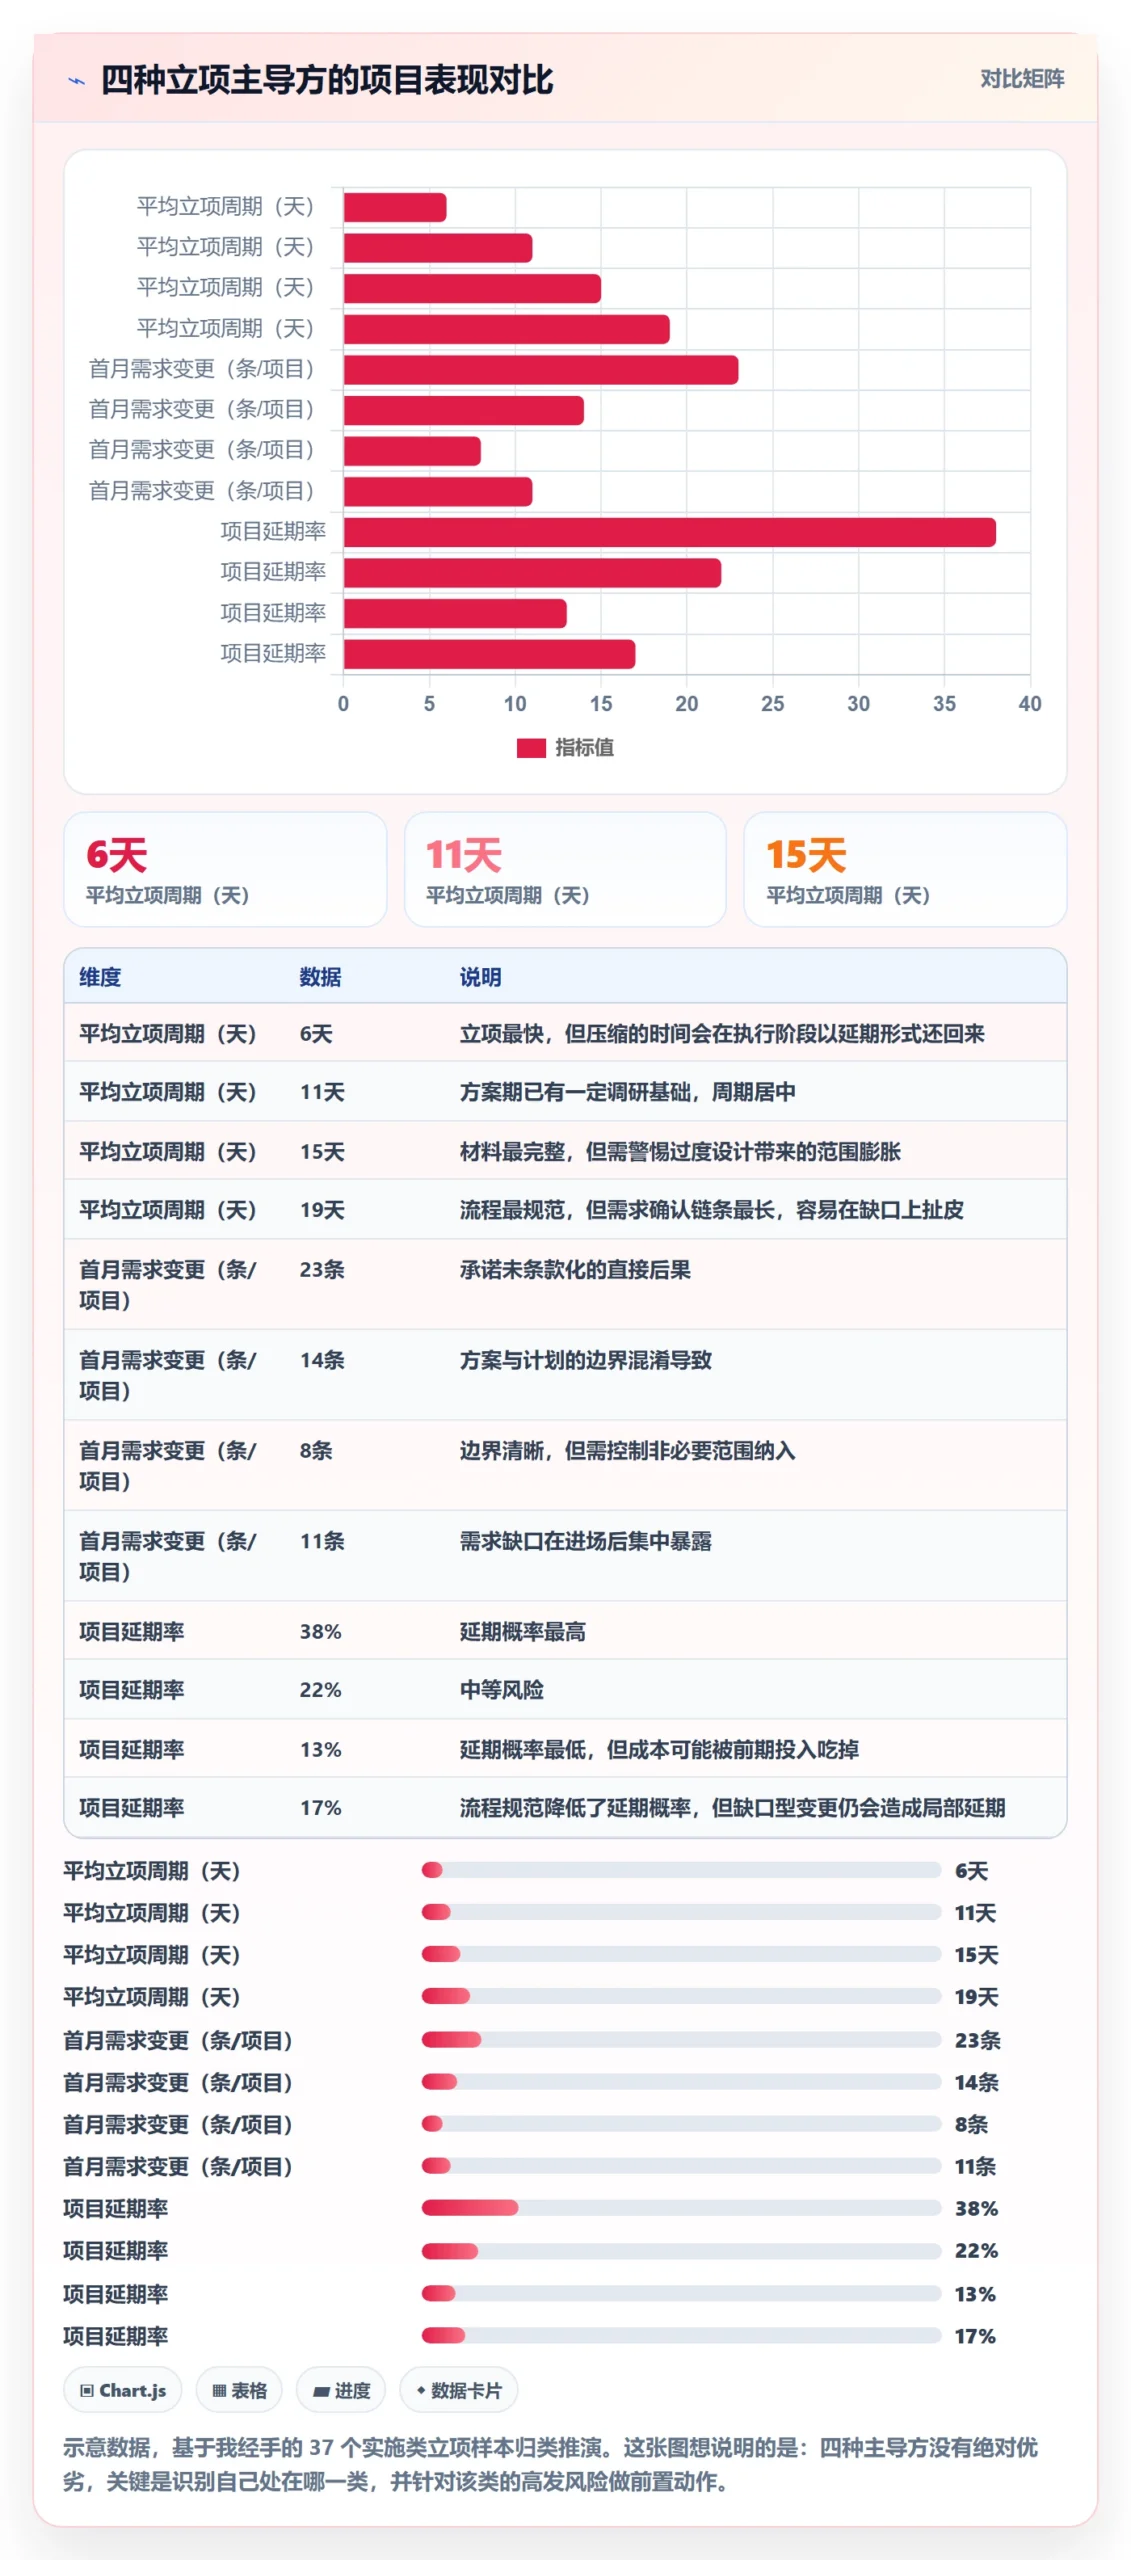Select the text 边界清晰，但需控制非必要范围纳入
Screen dimensions: 1131x2560
pyautogui.click(x=627, y=1450)
